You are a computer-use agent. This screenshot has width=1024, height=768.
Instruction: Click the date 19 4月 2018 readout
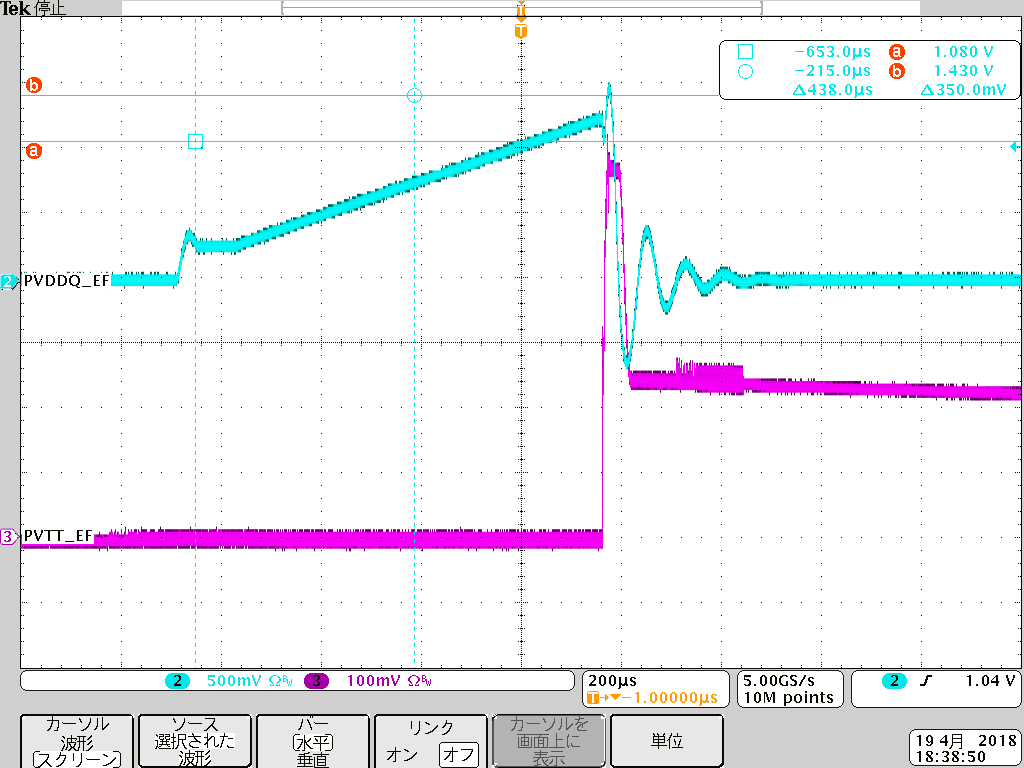pyautogui.click(x=966, y=741)
